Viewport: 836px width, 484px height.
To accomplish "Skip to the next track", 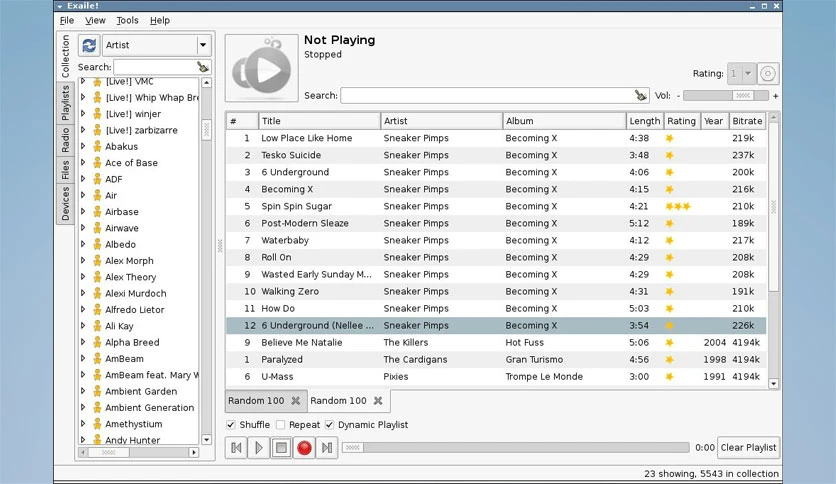I will pos(327,448).
